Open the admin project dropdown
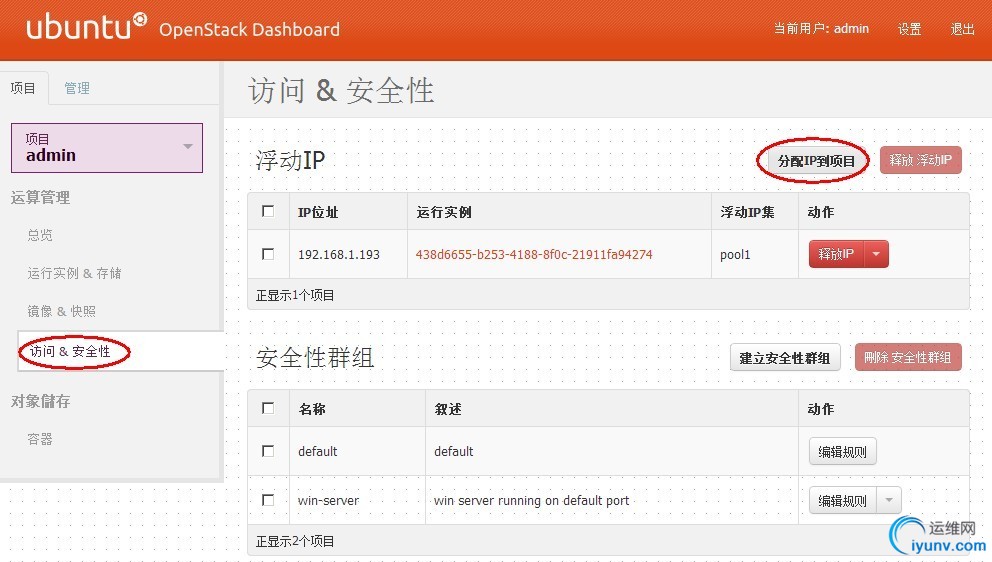 [107, 147]
